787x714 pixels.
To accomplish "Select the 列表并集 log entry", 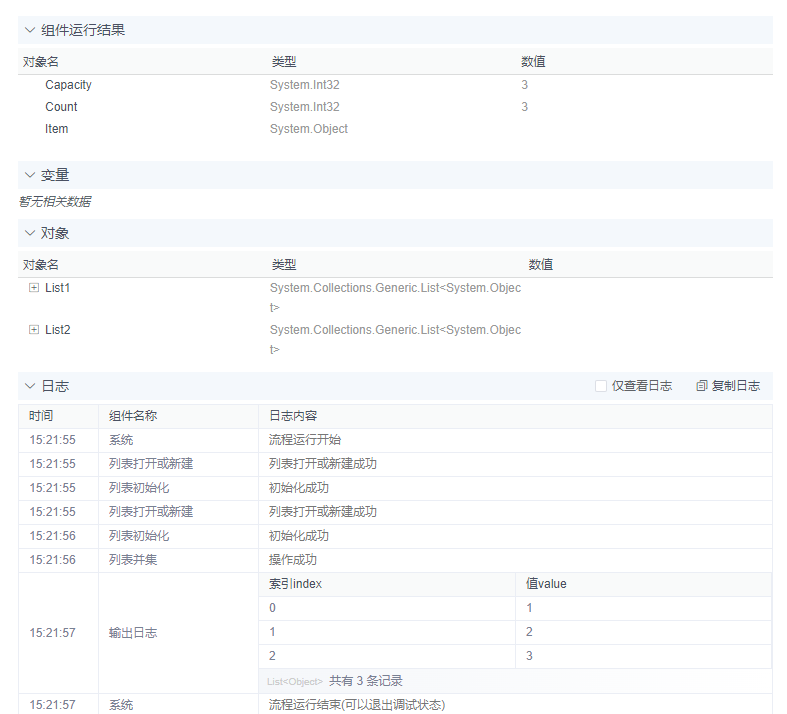I will pos(133,560).
